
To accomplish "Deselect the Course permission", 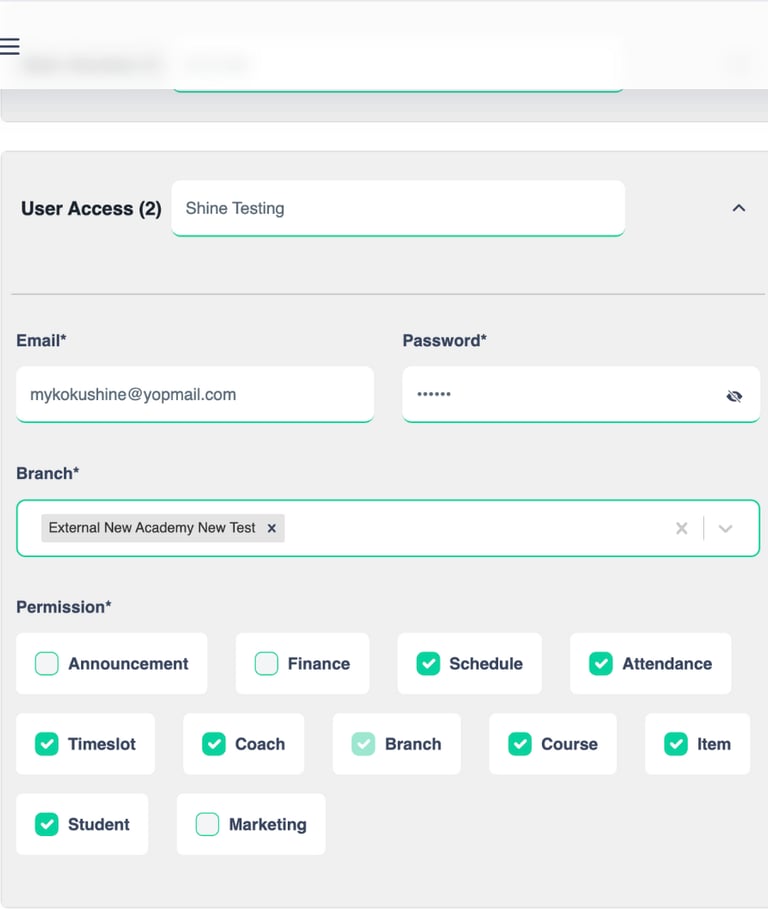I will click(520, 744).
